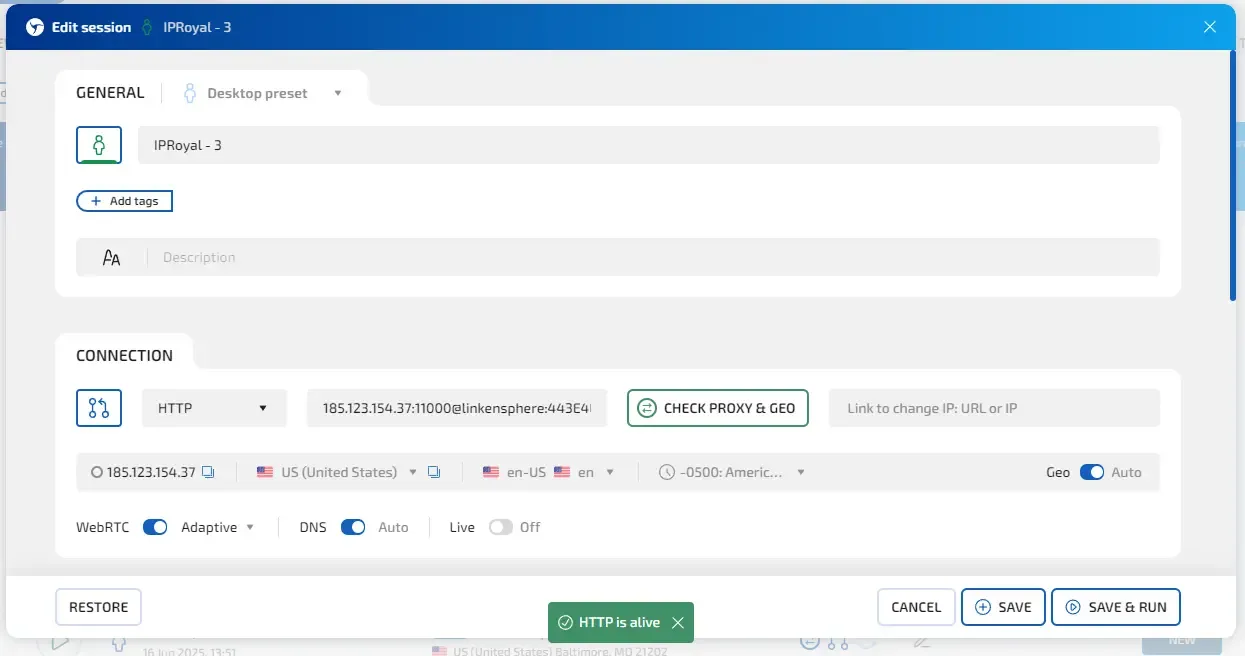Switch to the CONNECTION section
The height and width of the screenshot is (656, 1245).
pos(124,354)
